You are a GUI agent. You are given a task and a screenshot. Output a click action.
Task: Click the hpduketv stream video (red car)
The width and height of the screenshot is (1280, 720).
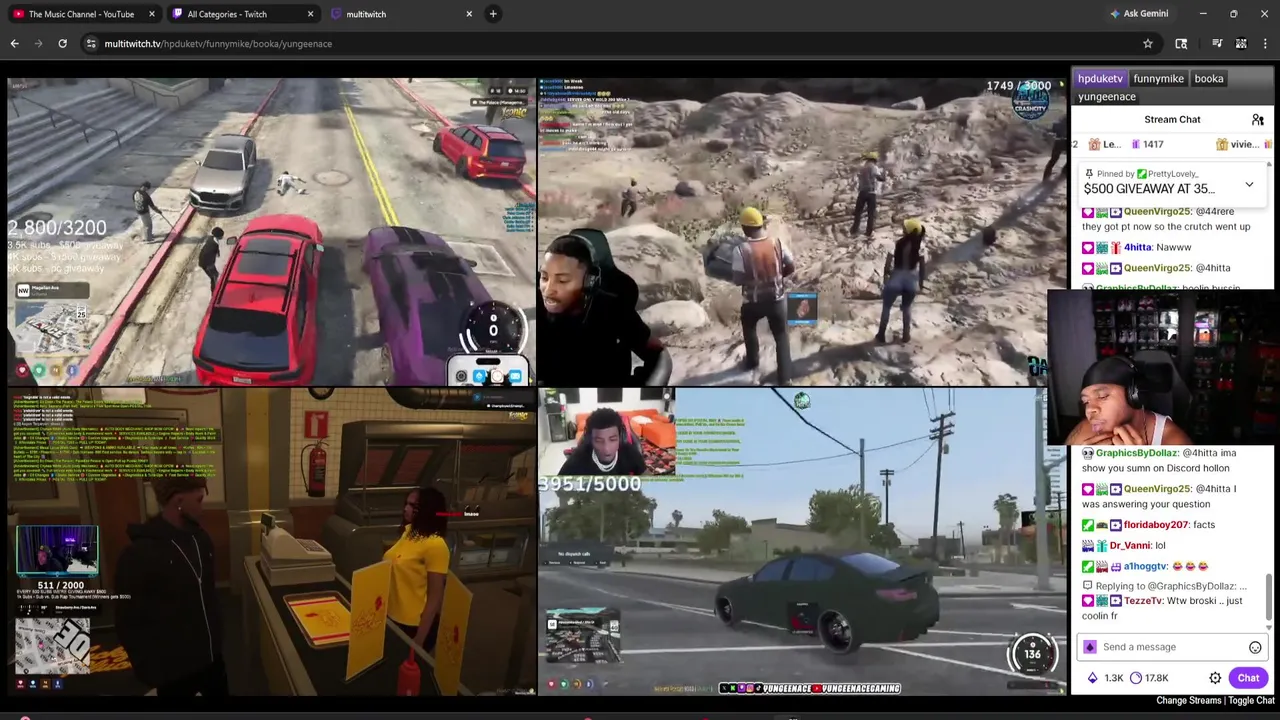[271, 232]
